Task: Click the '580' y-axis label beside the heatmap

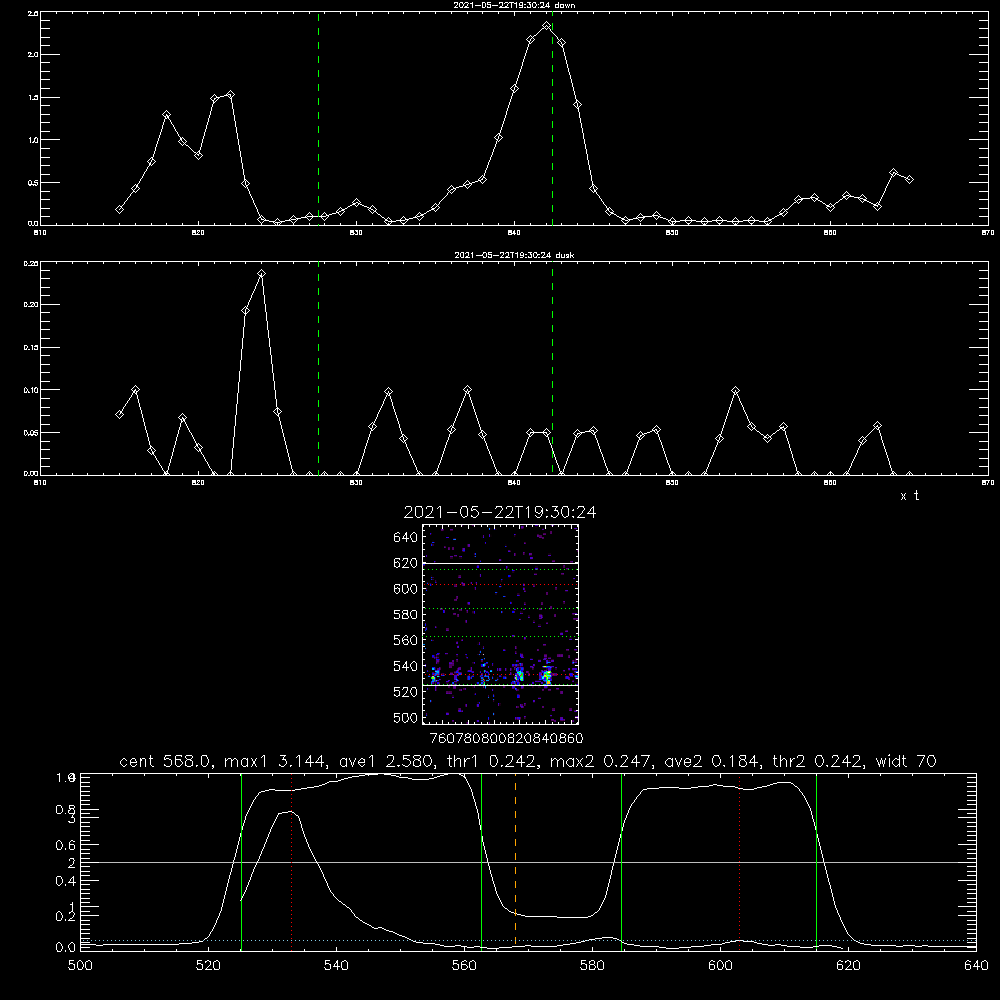Action: (x=406, y=615)
